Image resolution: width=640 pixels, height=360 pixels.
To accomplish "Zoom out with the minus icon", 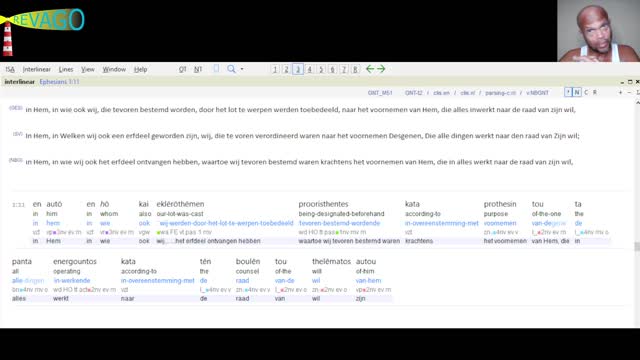I will tap(629, 93).
